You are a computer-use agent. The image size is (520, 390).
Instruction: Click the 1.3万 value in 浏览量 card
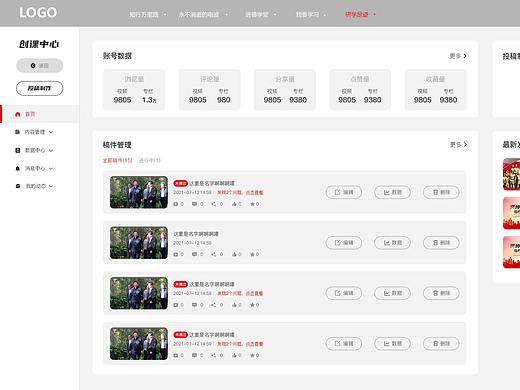pos(149,100)
